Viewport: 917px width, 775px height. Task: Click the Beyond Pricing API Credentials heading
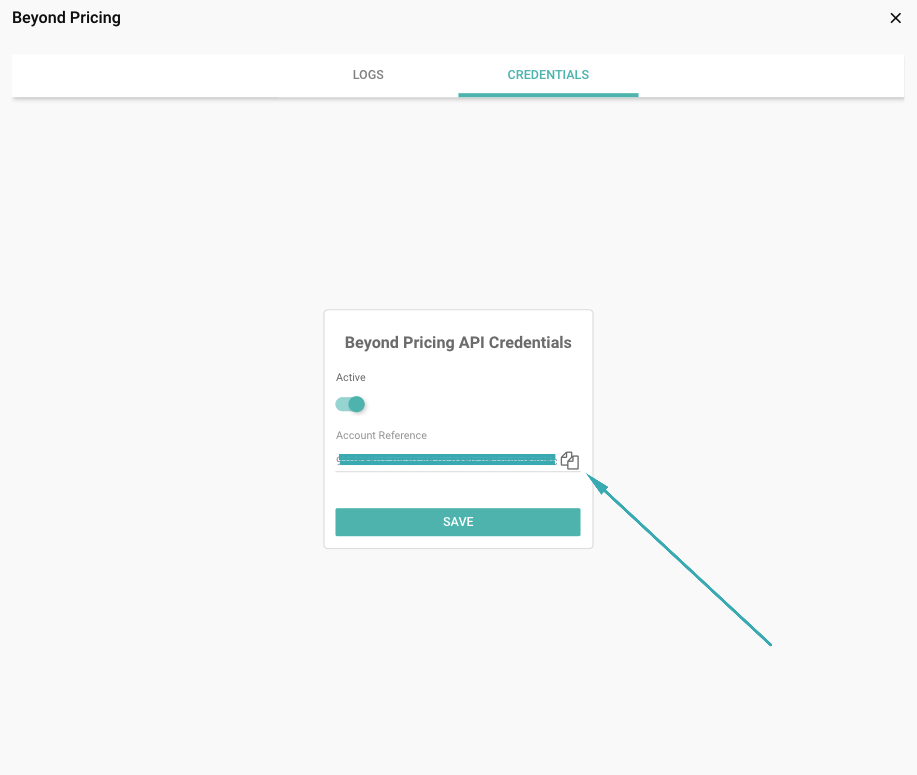pos(458,342)
